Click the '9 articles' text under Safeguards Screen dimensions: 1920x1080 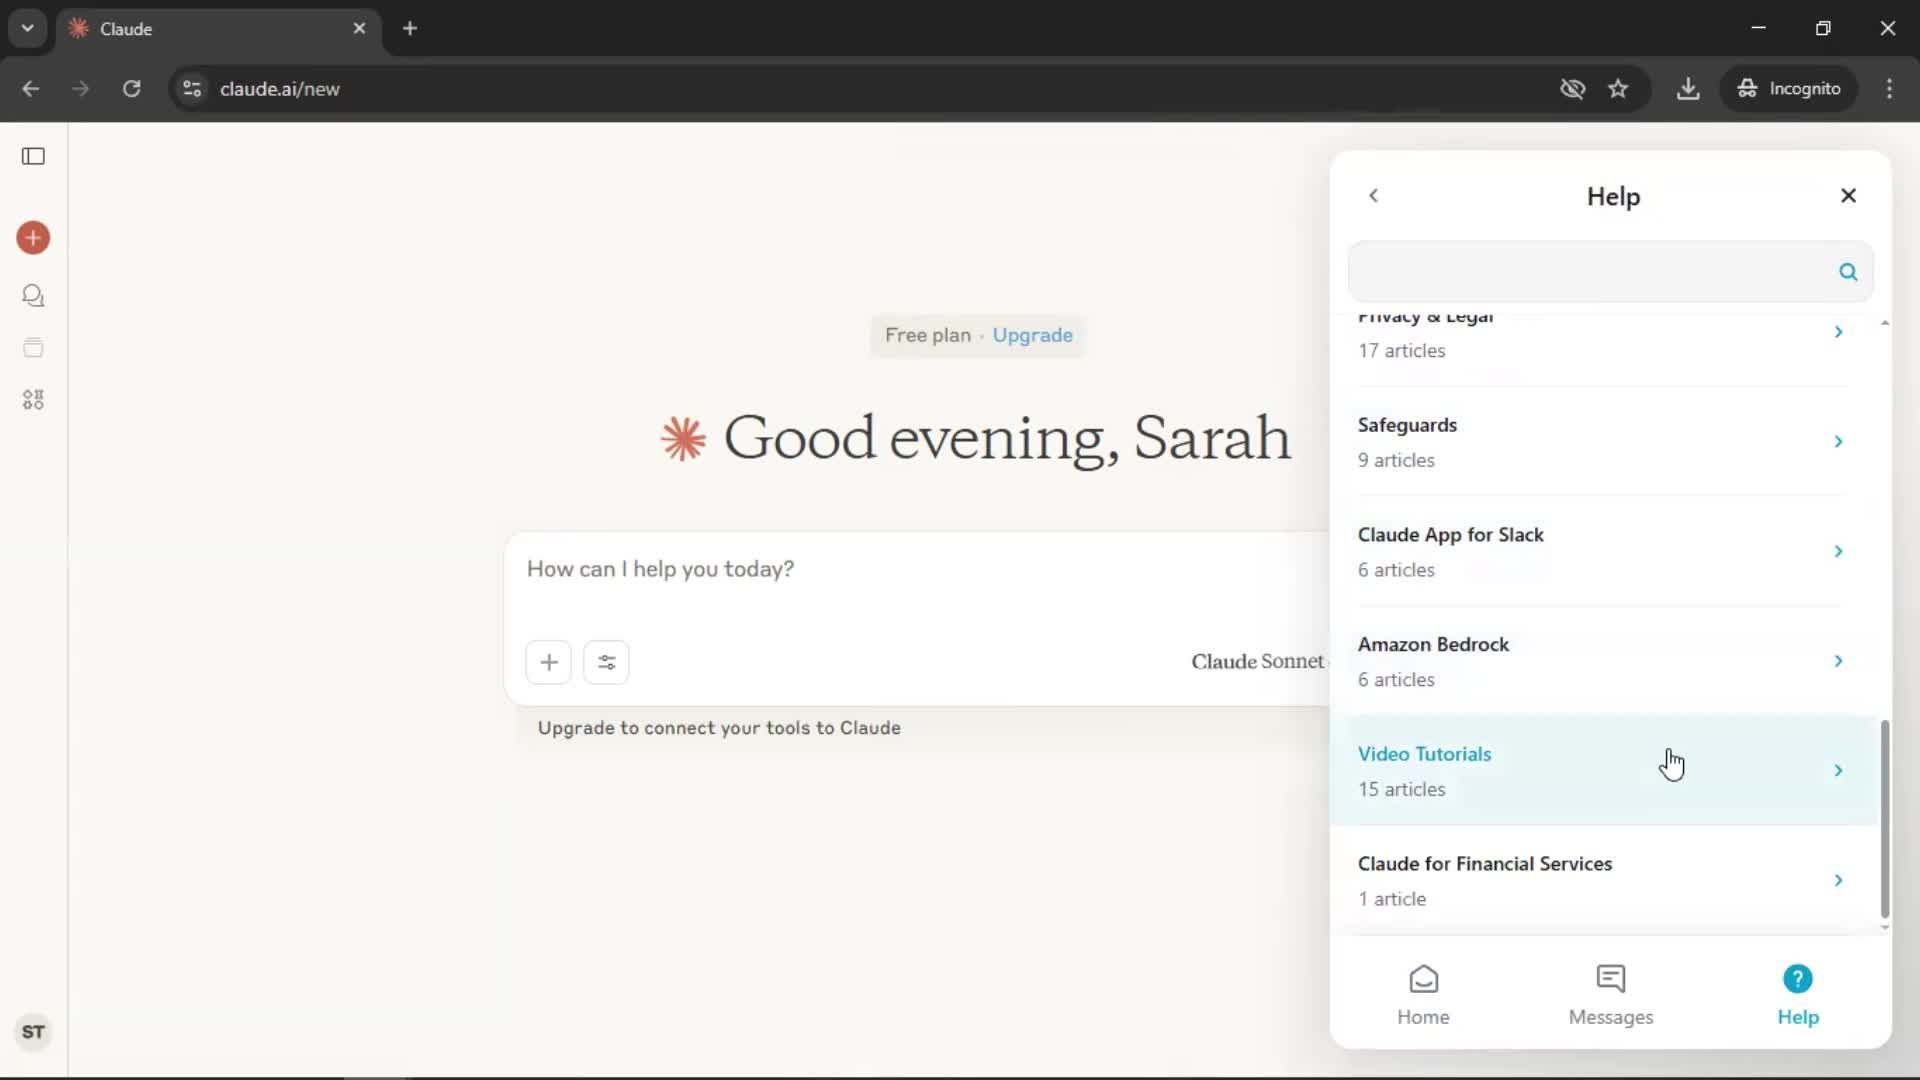coord(1396,460)
